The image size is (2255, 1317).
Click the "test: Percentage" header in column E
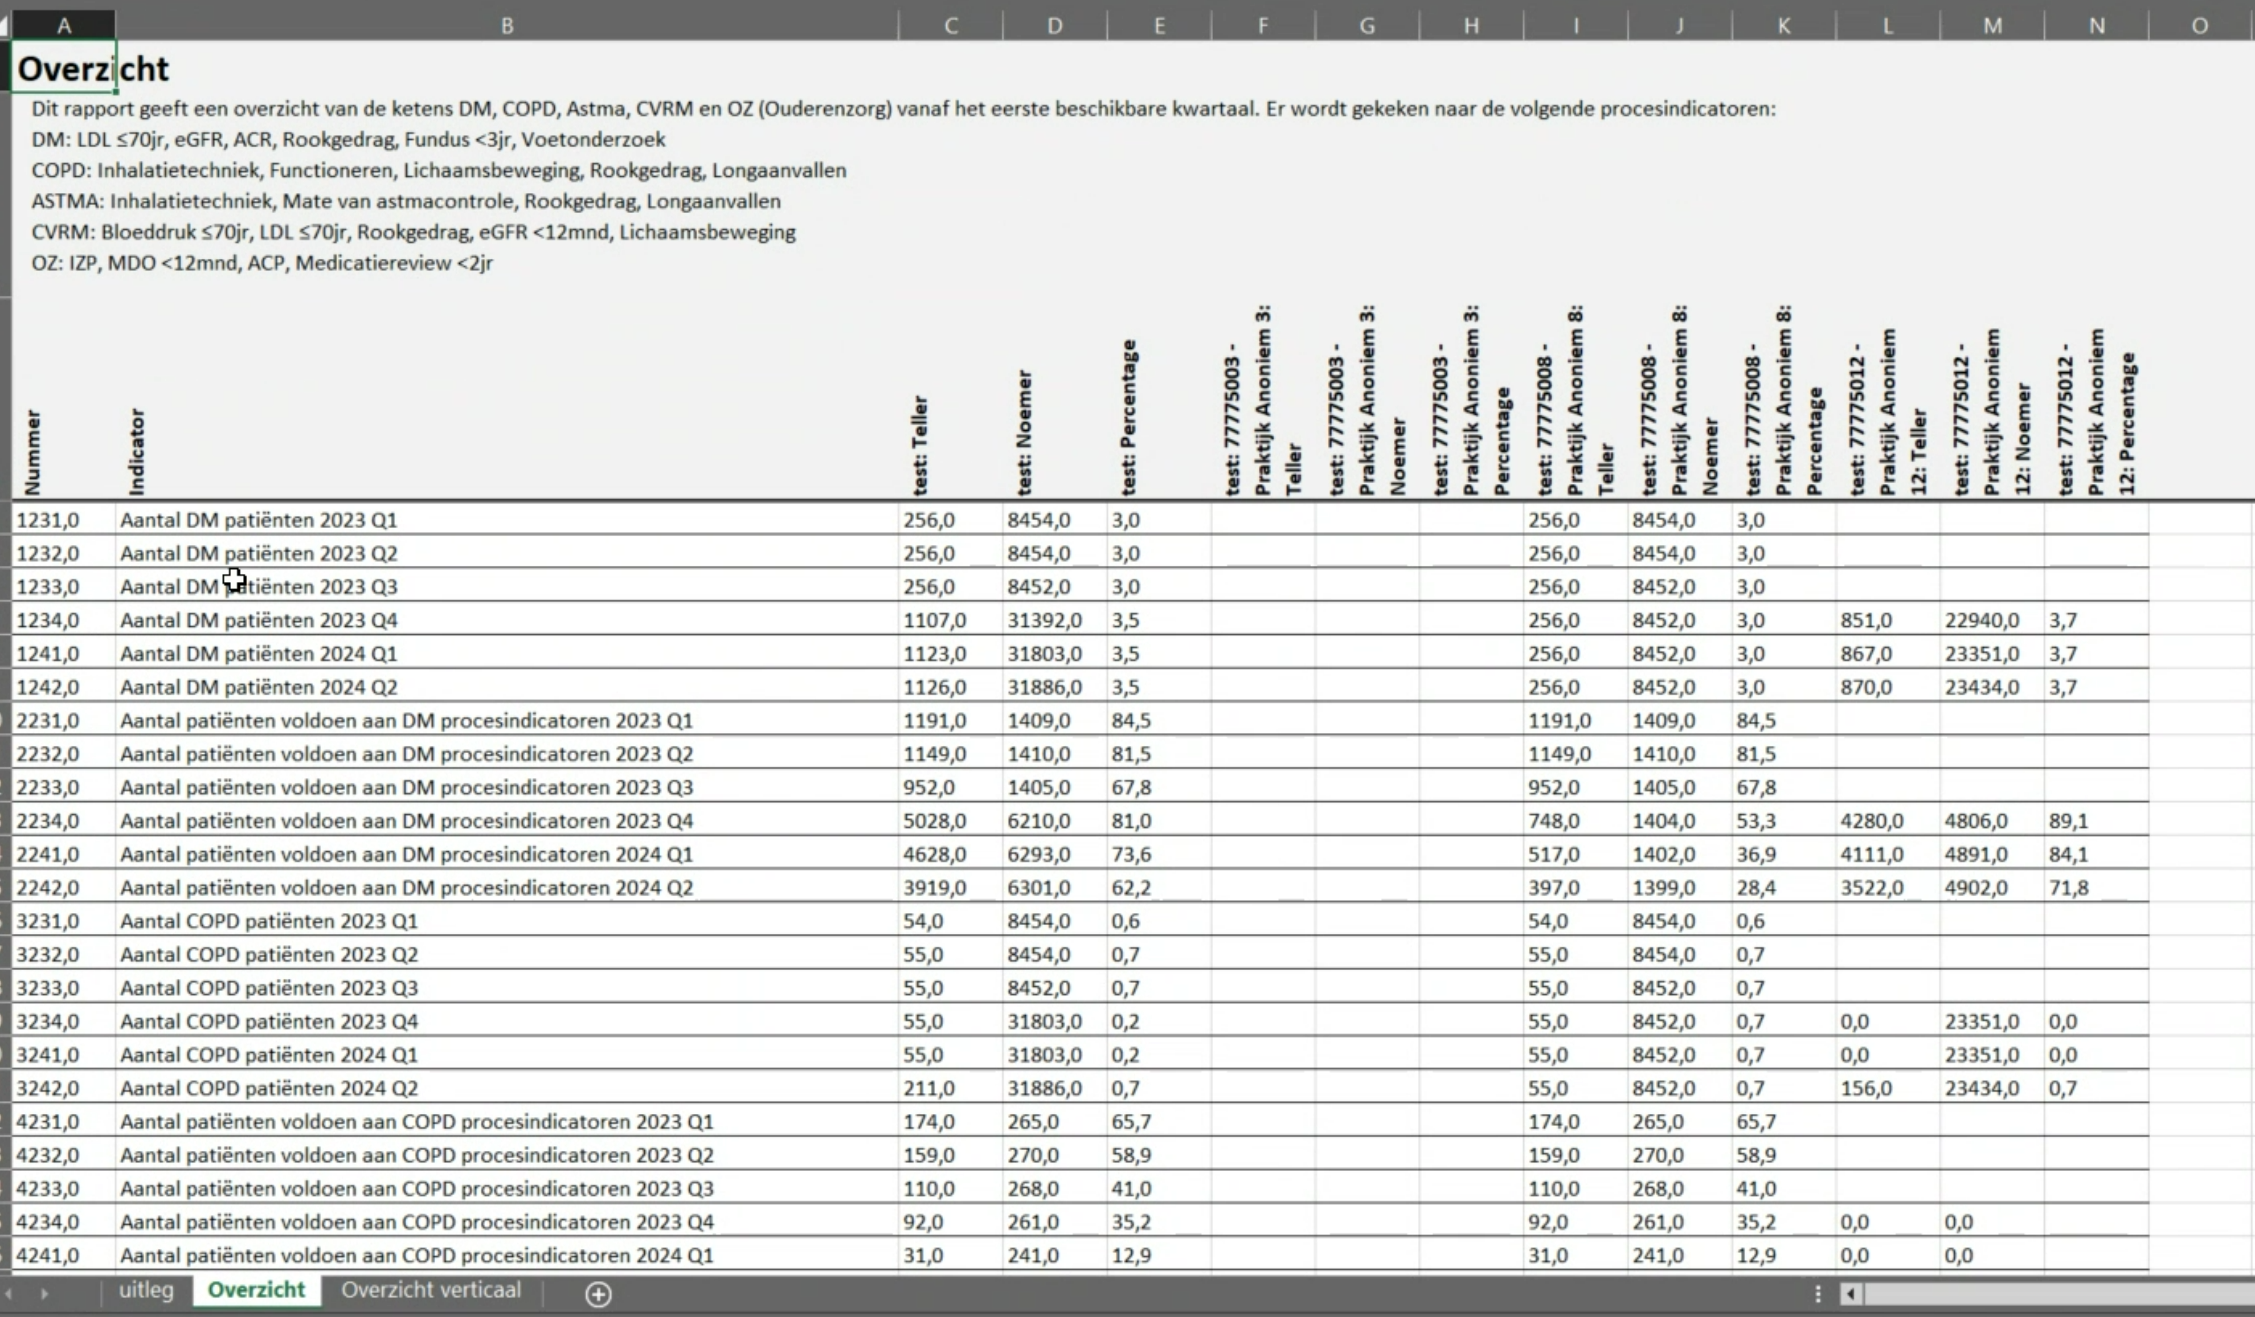pyautogui.click(x=1159, y=400)
